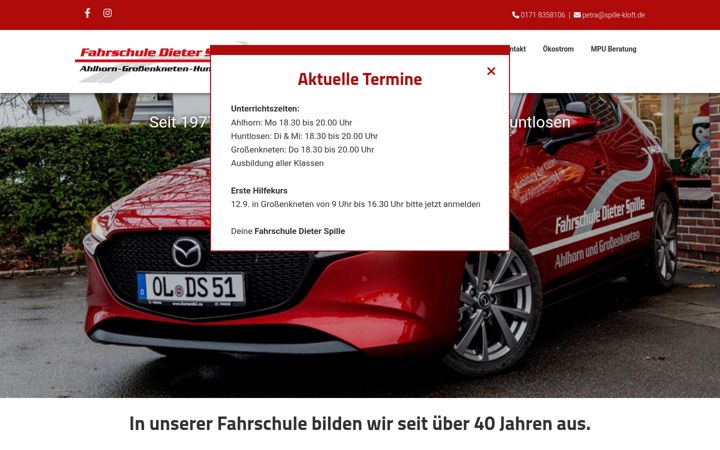Click the Großenkneten Do schedule line
The image size is (720, 450).
point(303,150)
